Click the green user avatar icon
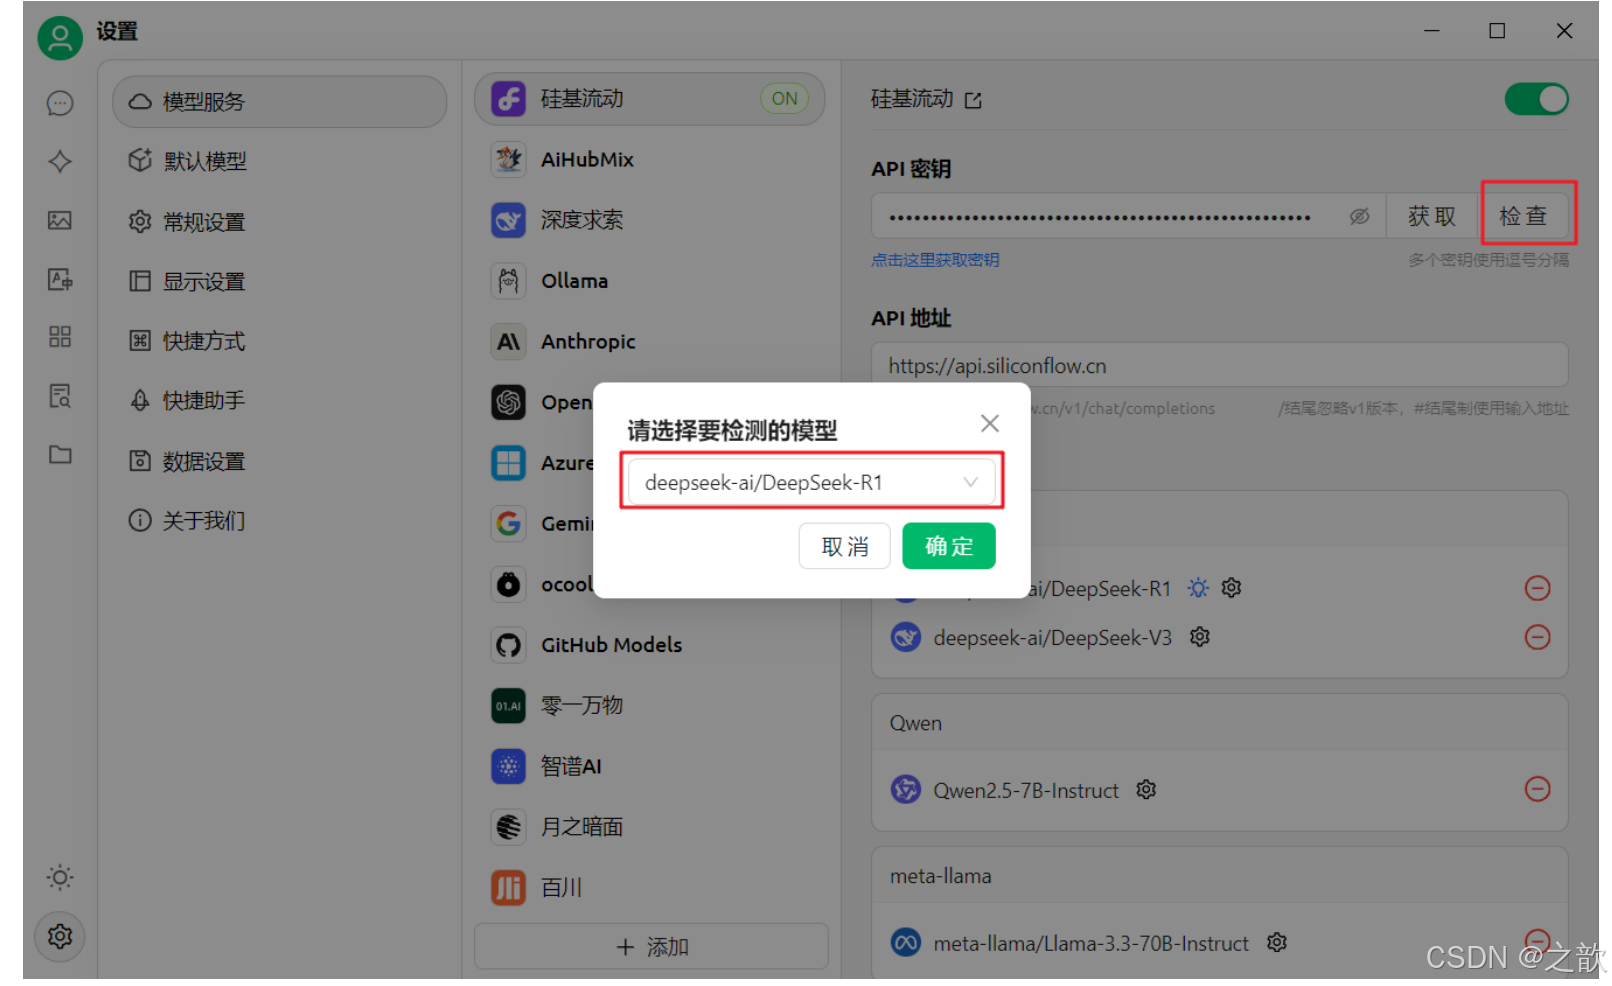1612x986 pixels. (x=60, y=38)
